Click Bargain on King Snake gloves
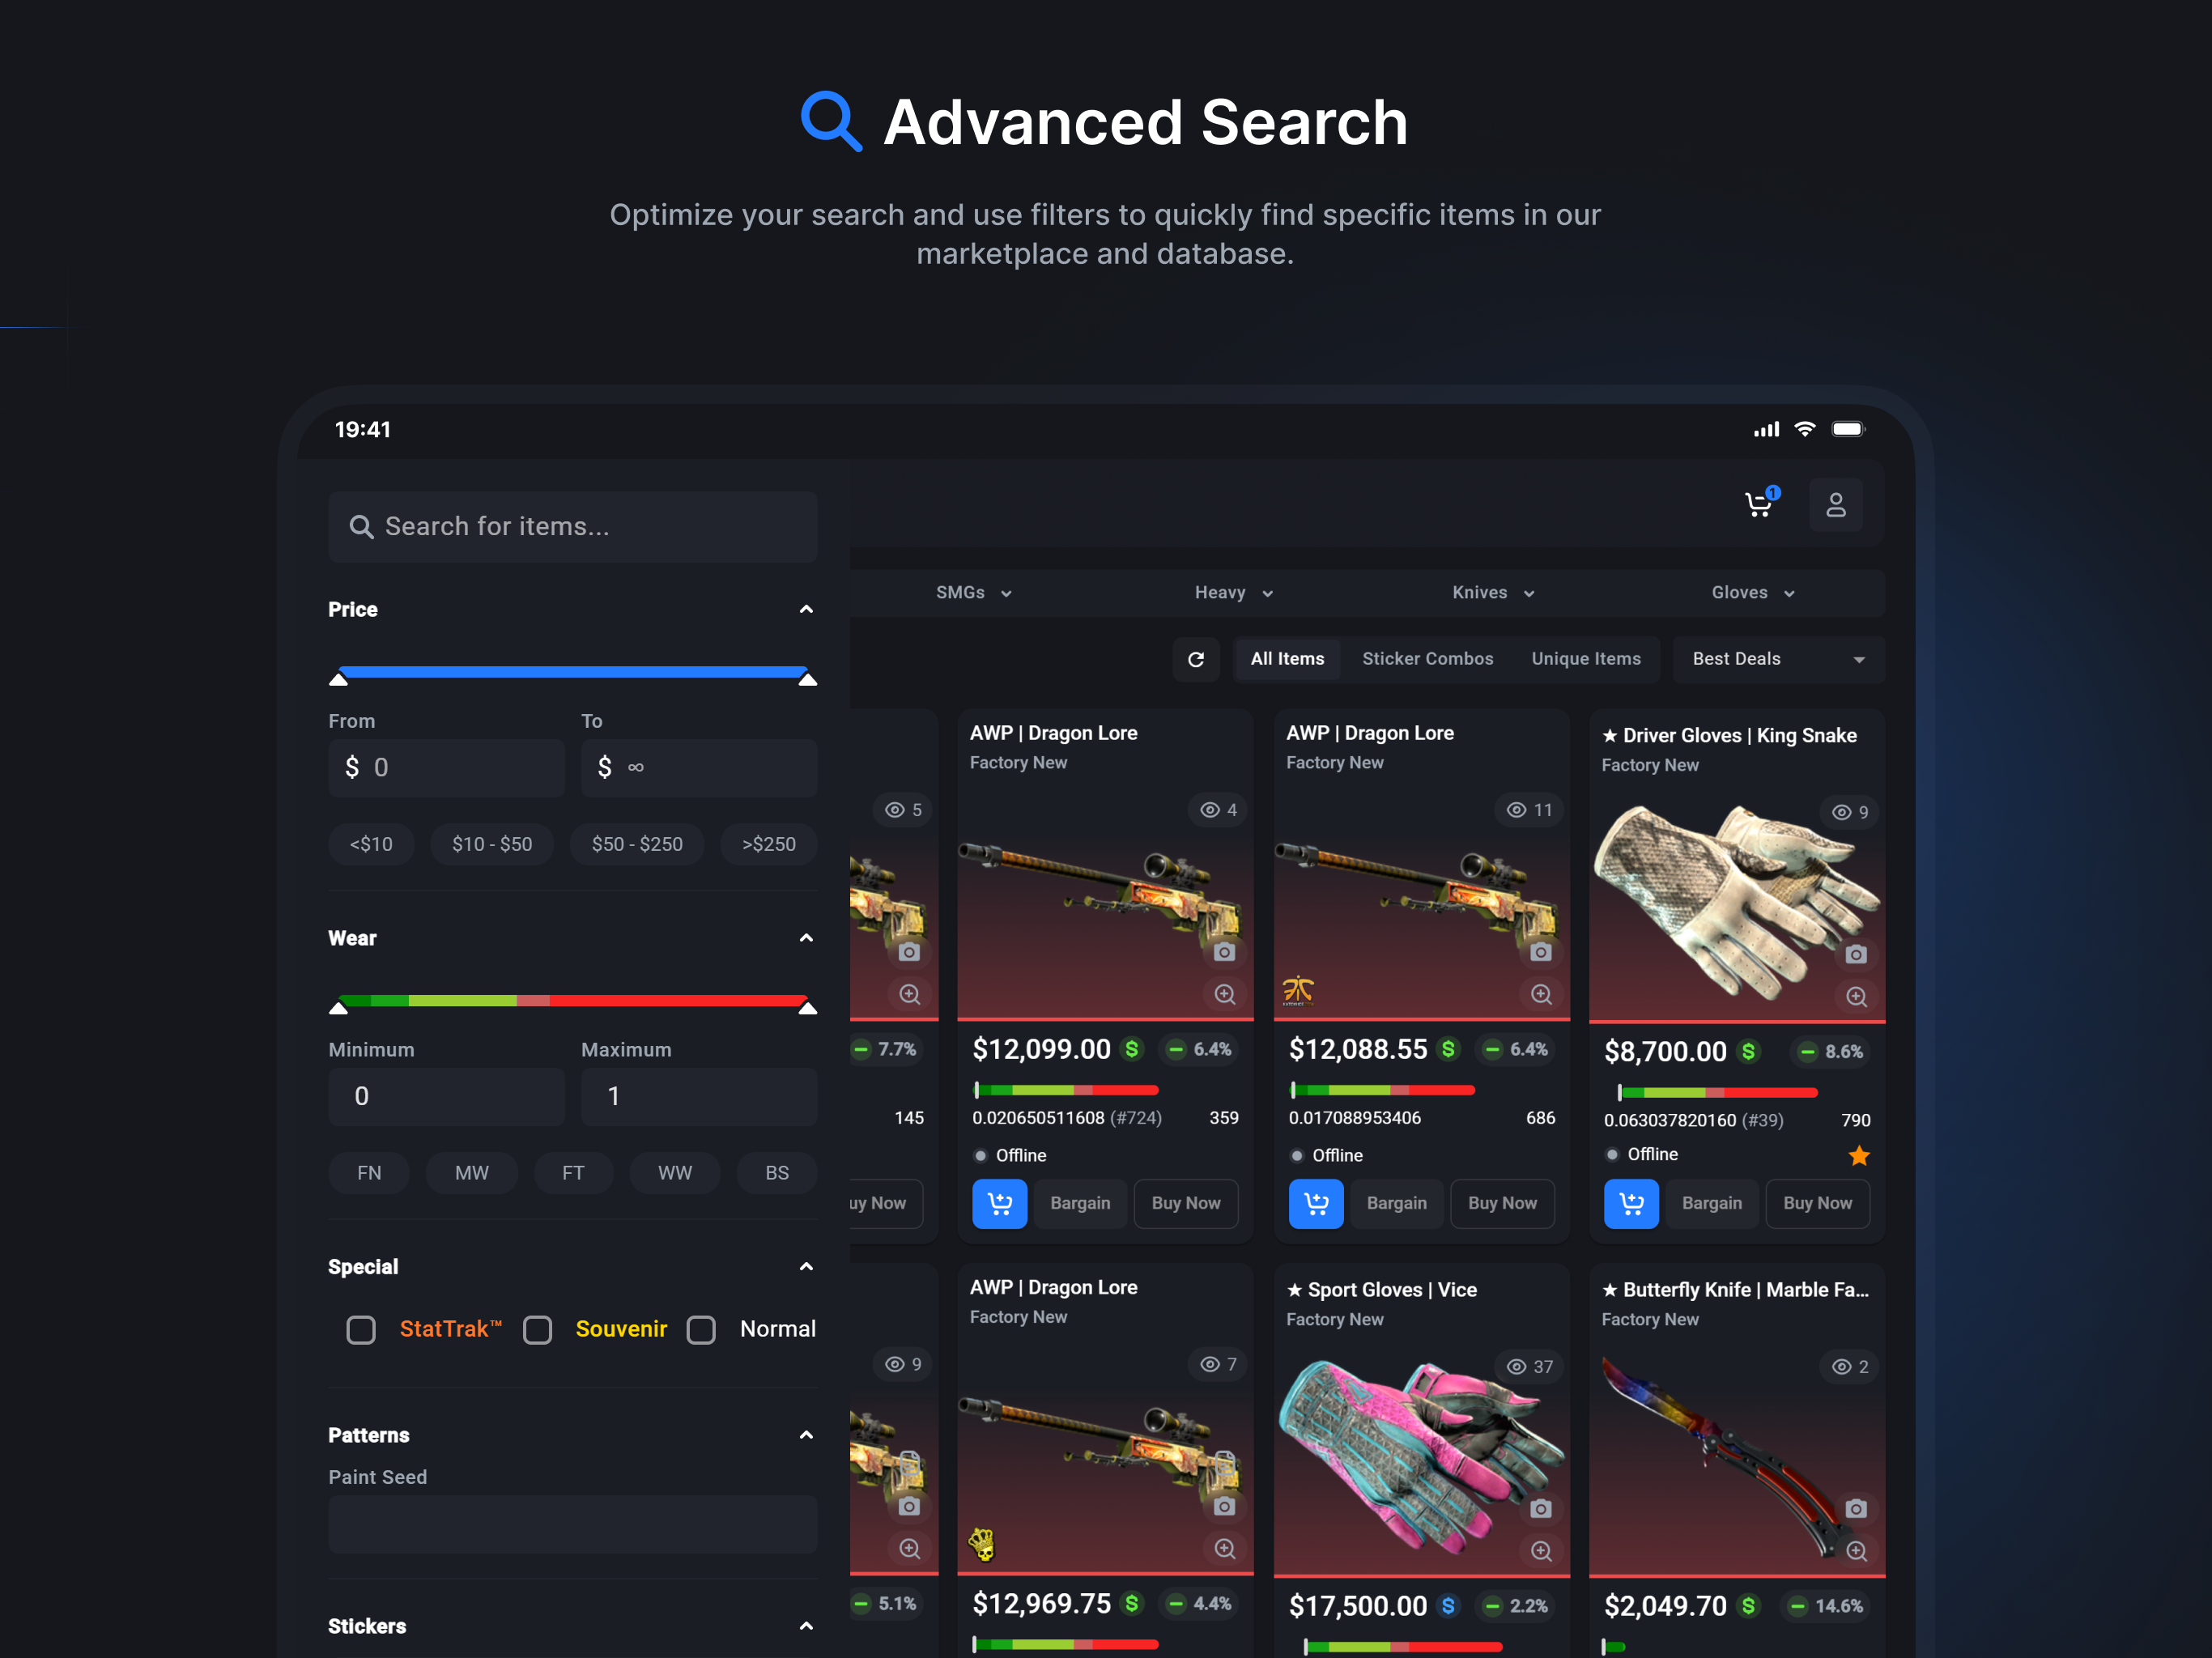 click(x=1711, y=1203)
